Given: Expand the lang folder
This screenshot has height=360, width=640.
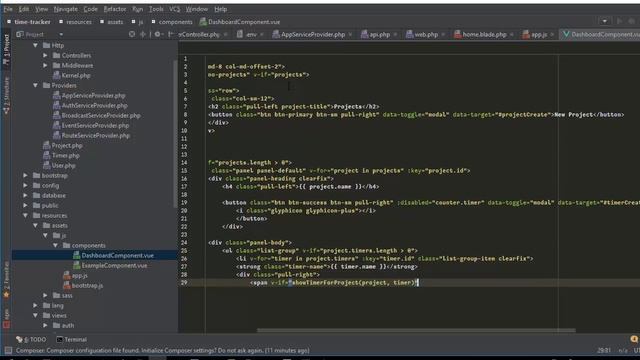Looking at the screenshot, I should tap(36, 306).
